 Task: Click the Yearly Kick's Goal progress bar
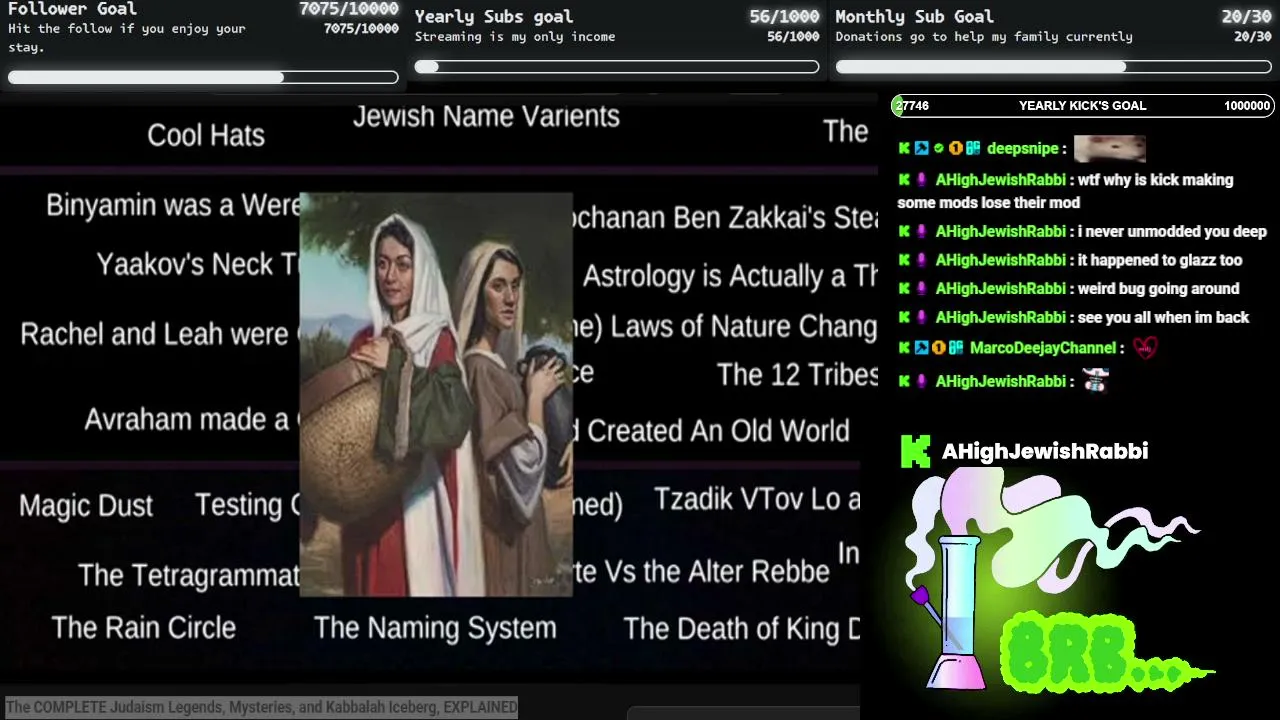[x=1083, y=105]
